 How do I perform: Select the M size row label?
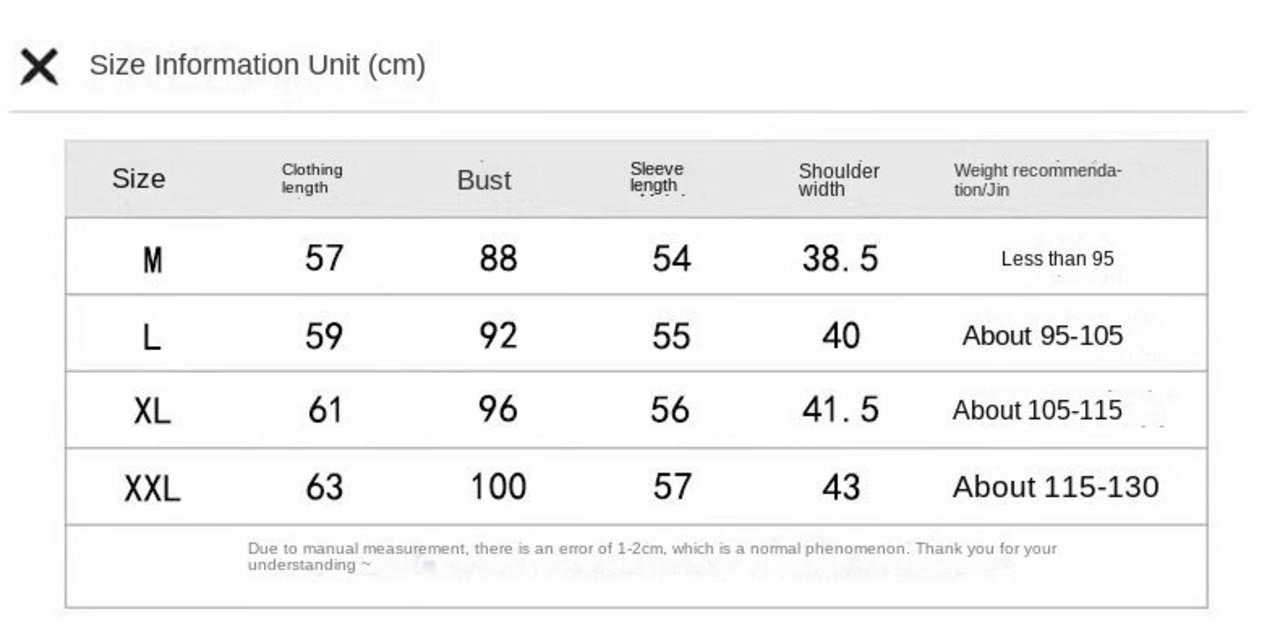coord(152,261)
